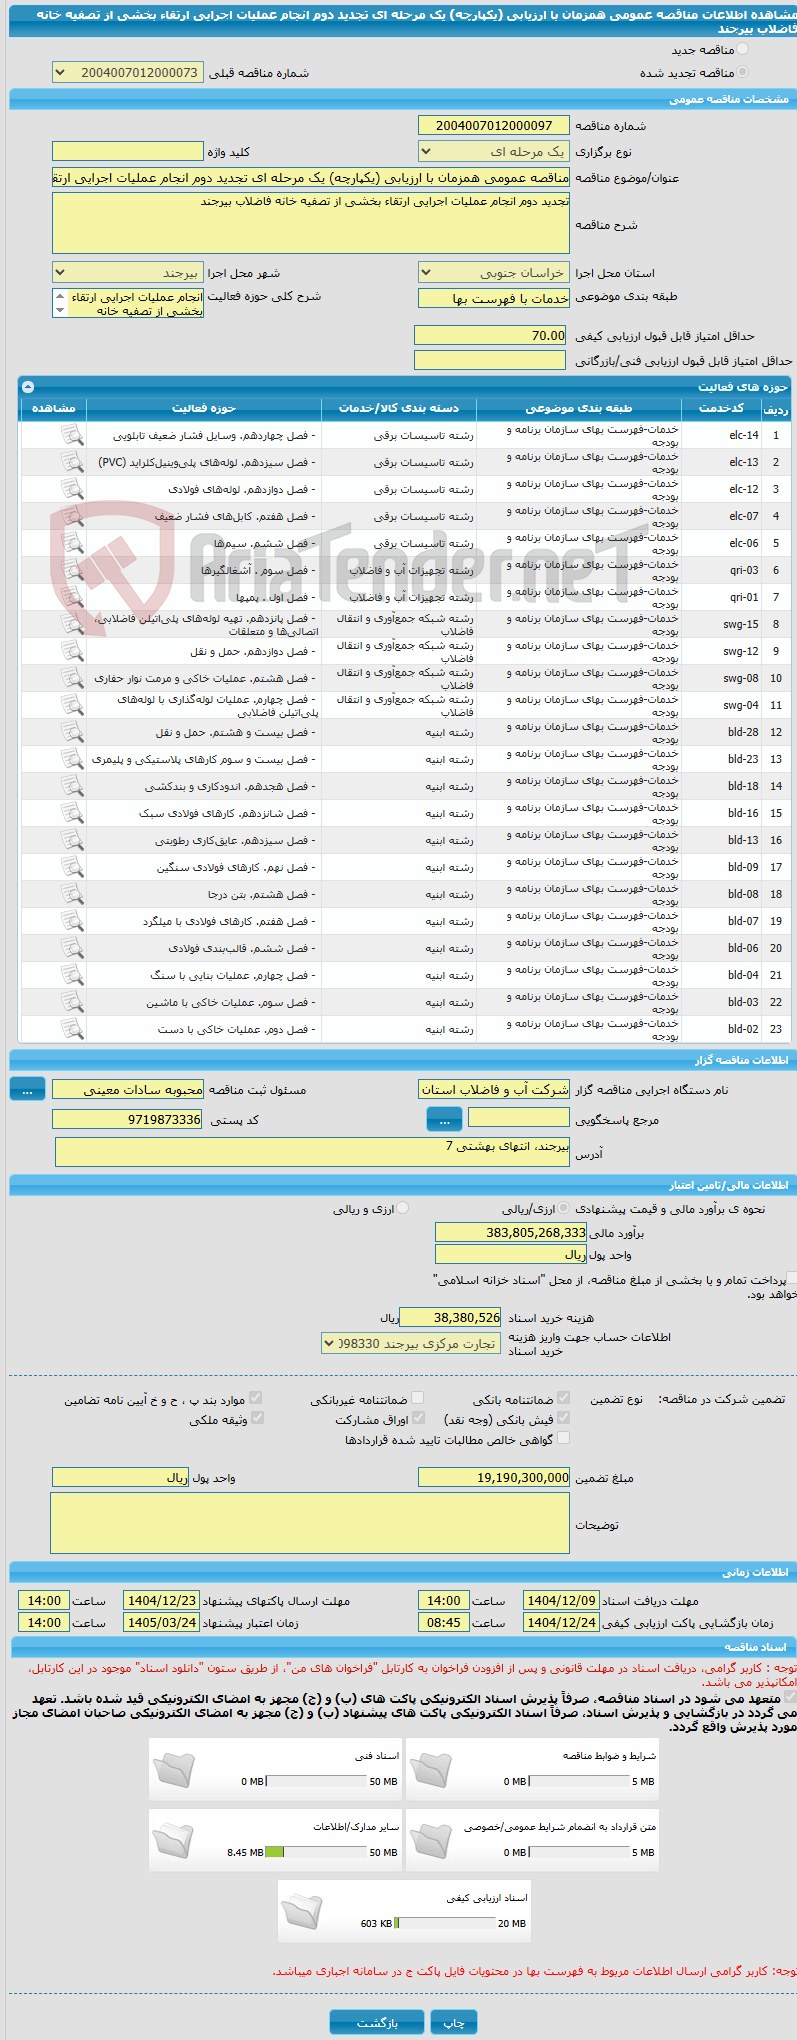Open the view magnifier for row bld-16
The height and width of the screenshot is (2040, 797).
[x=71, y=813]
